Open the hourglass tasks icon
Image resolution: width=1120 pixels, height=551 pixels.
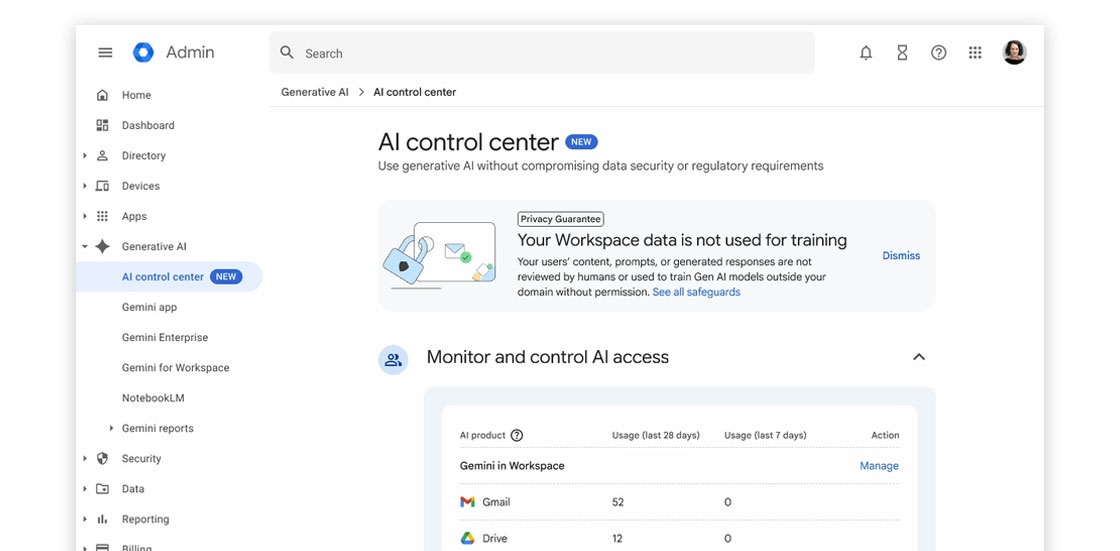[902, 52]
